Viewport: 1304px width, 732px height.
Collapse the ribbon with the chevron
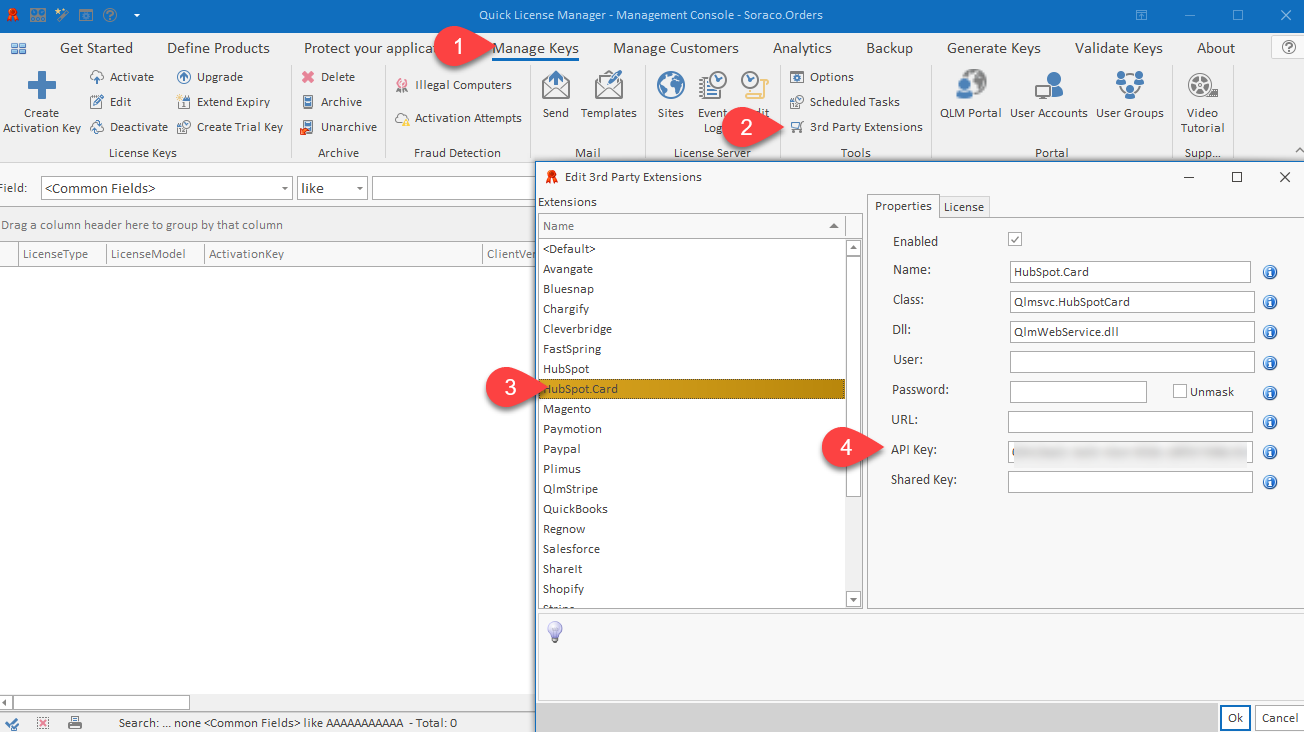[x=1298, y=152]
